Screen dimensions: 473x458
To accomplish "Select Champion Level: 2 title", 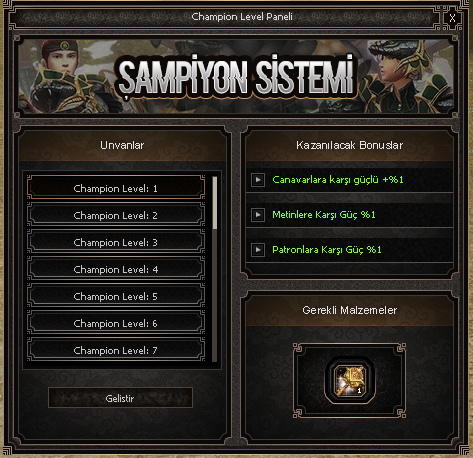I will coord(116,215).
